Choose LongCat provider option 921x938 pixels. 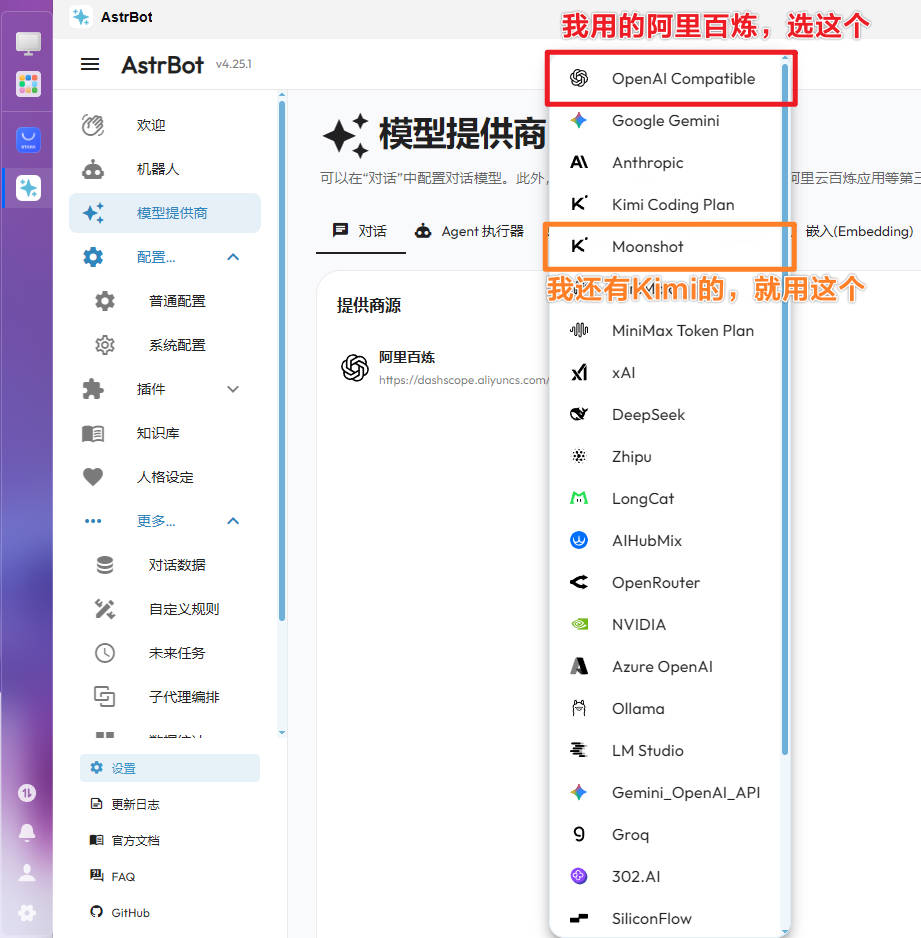pyautogui.click(x=665, y=498)
